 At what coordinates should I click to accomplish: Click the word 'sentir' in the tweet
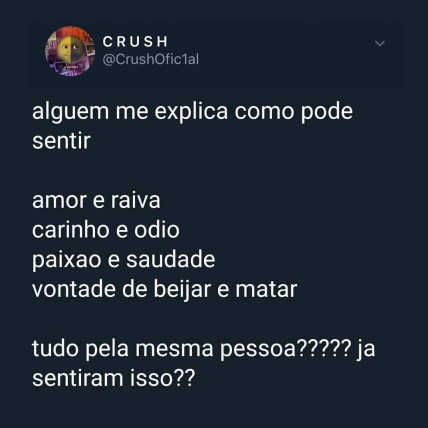click(61, 141)
